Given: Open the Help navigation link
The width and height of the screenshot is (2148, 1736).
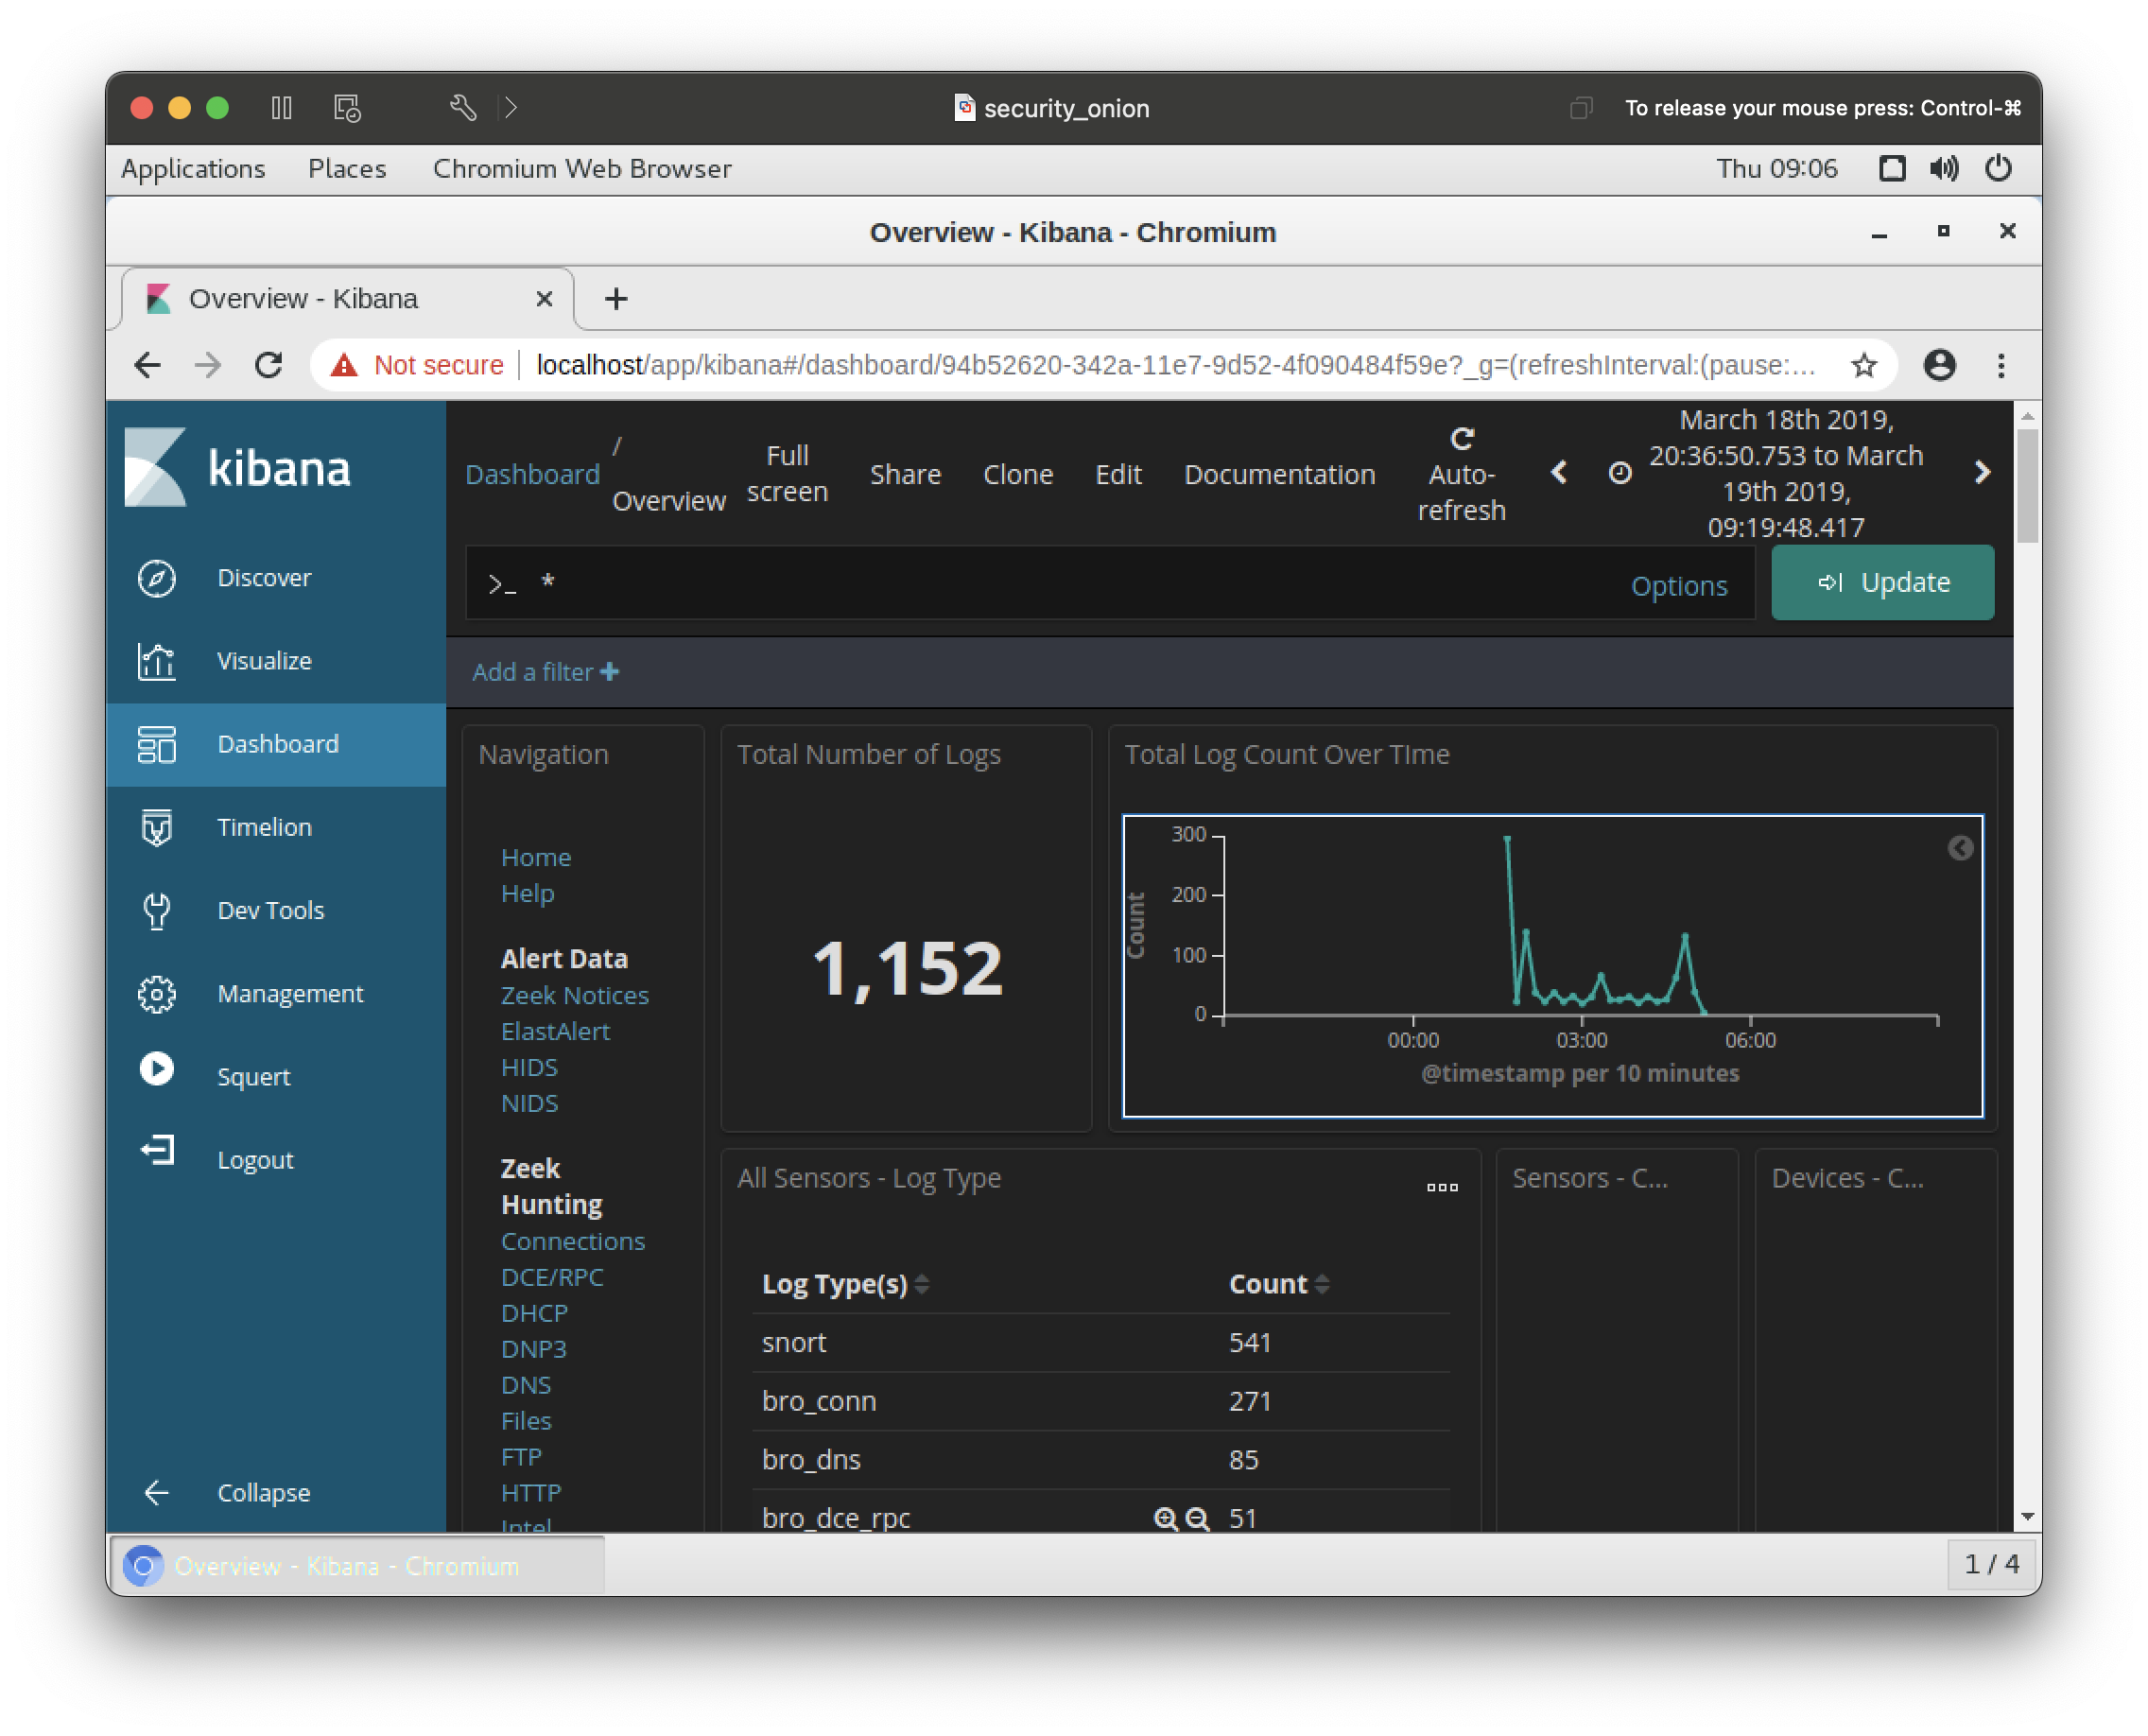Looking at the screenshot, I should point(527,893).
